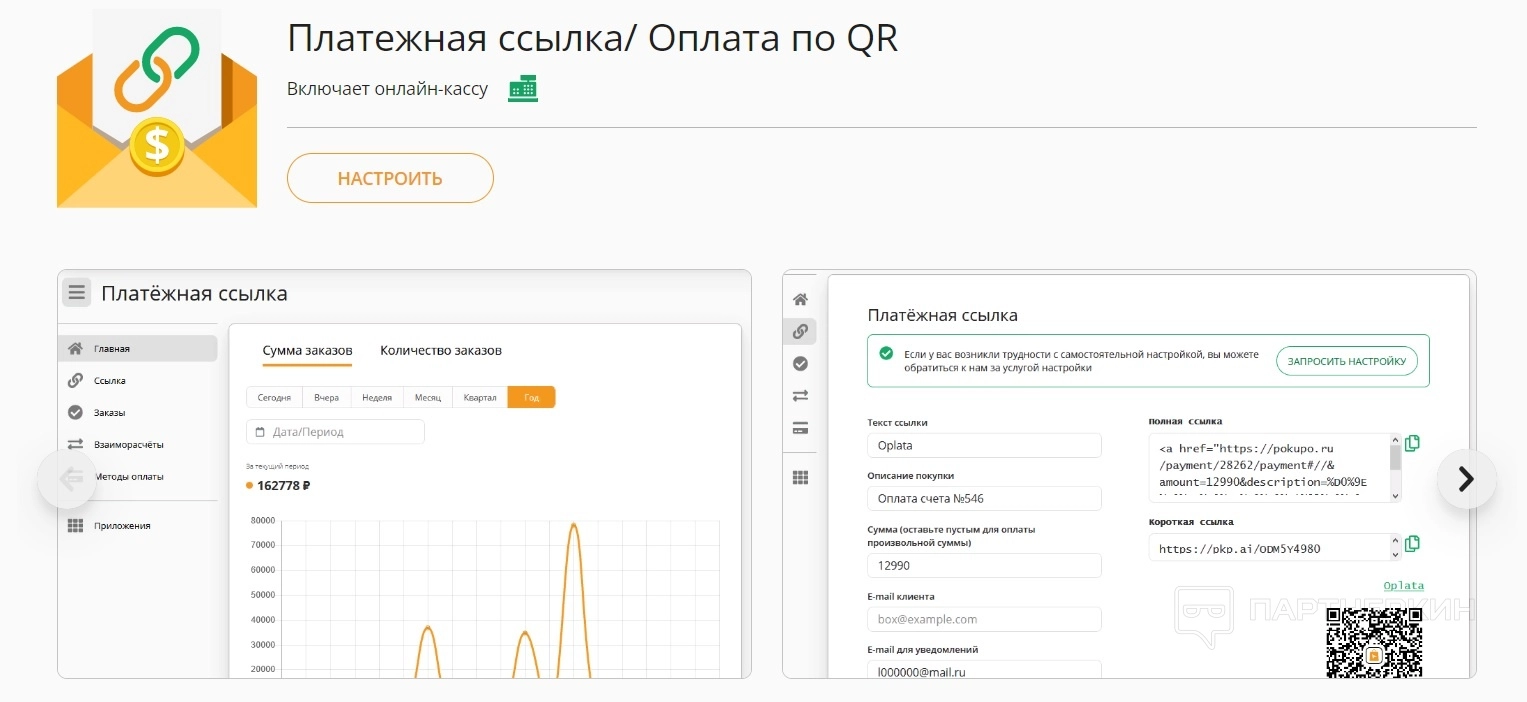Click the Сумма field containing 12990
This screenshot has width=1527, height=702.
click(x=984, y=565)
